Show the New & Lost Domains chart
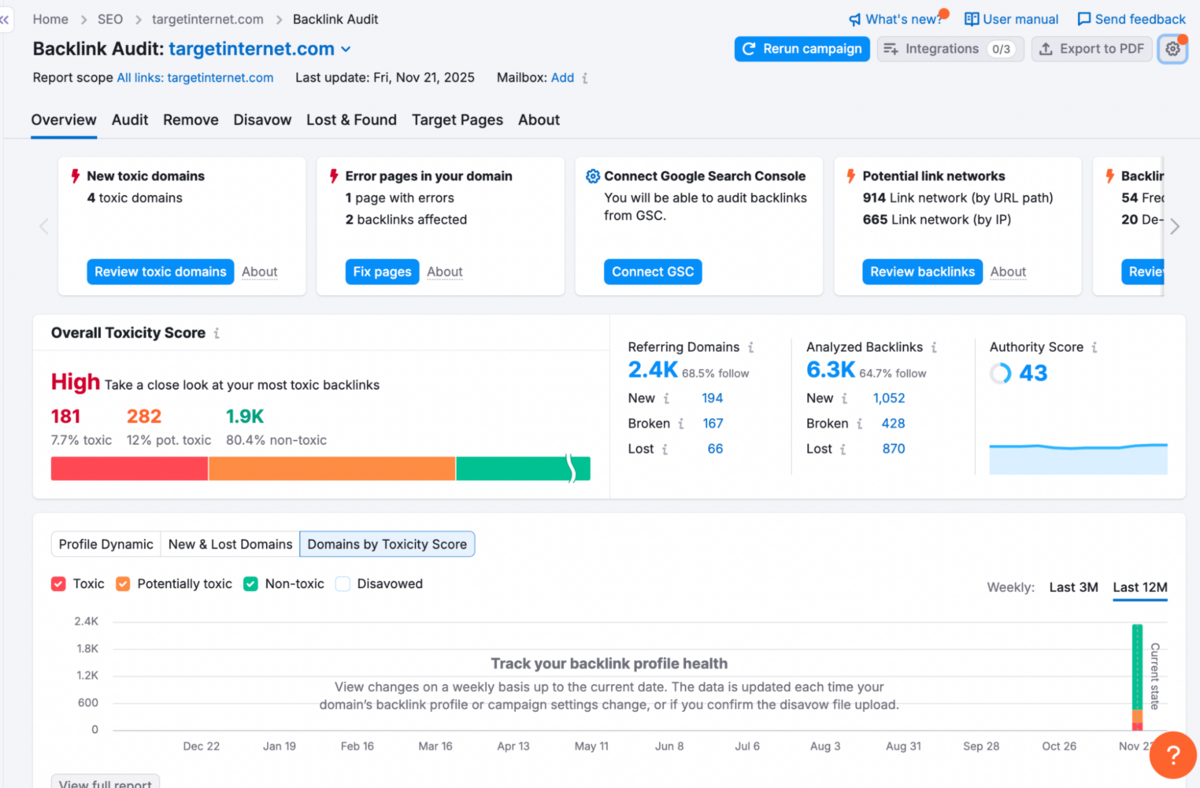The width and height of the screenshot is (1200, 788). [230, 544]
